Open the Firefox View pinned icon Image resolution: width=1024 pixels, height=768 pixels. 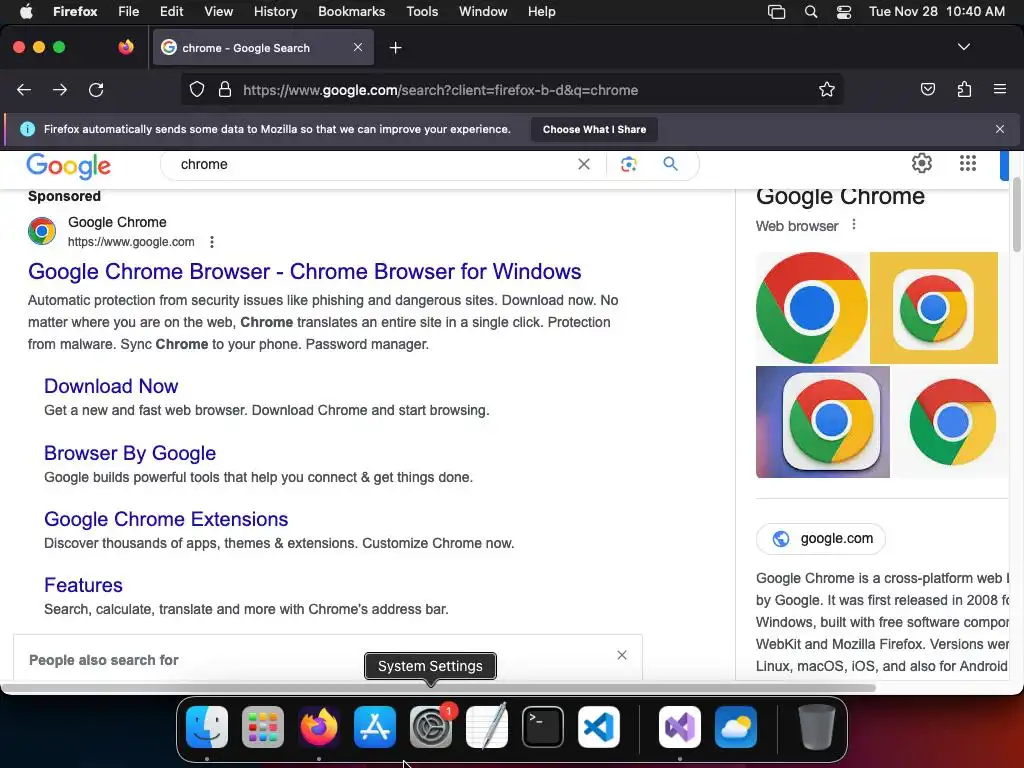coord(126,47)
